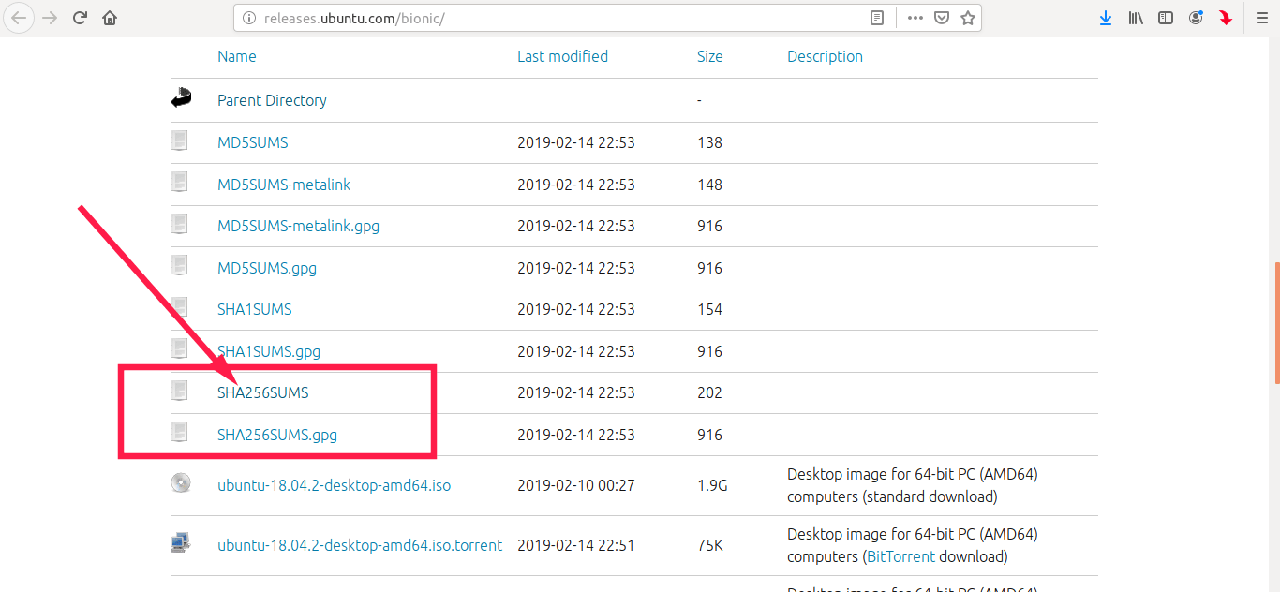The image size is (1280, 592).
Task: Go to the Firefox home page
Action: (110, 18)
